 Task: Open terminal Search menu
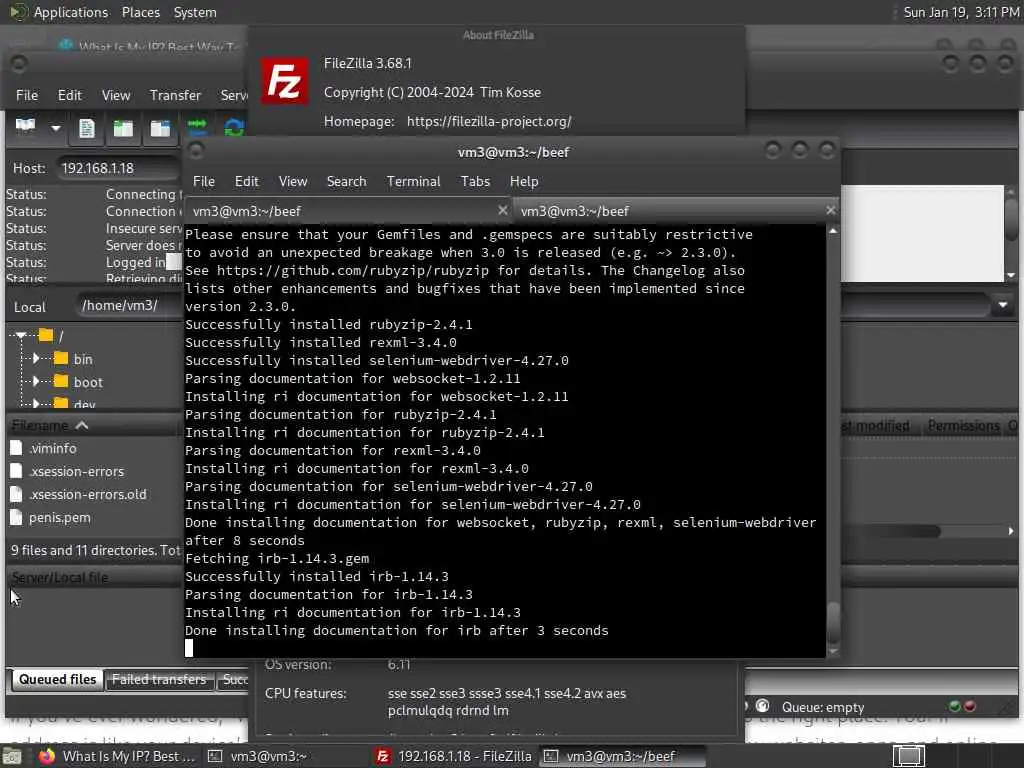click(346, 182)
